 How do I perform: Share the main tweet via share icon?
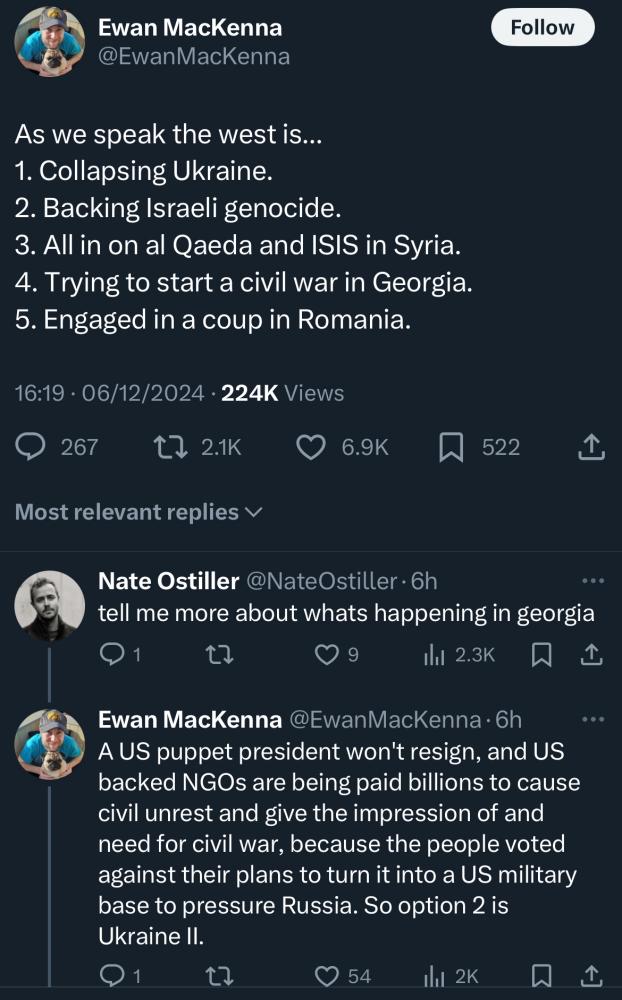coord(592,447)
